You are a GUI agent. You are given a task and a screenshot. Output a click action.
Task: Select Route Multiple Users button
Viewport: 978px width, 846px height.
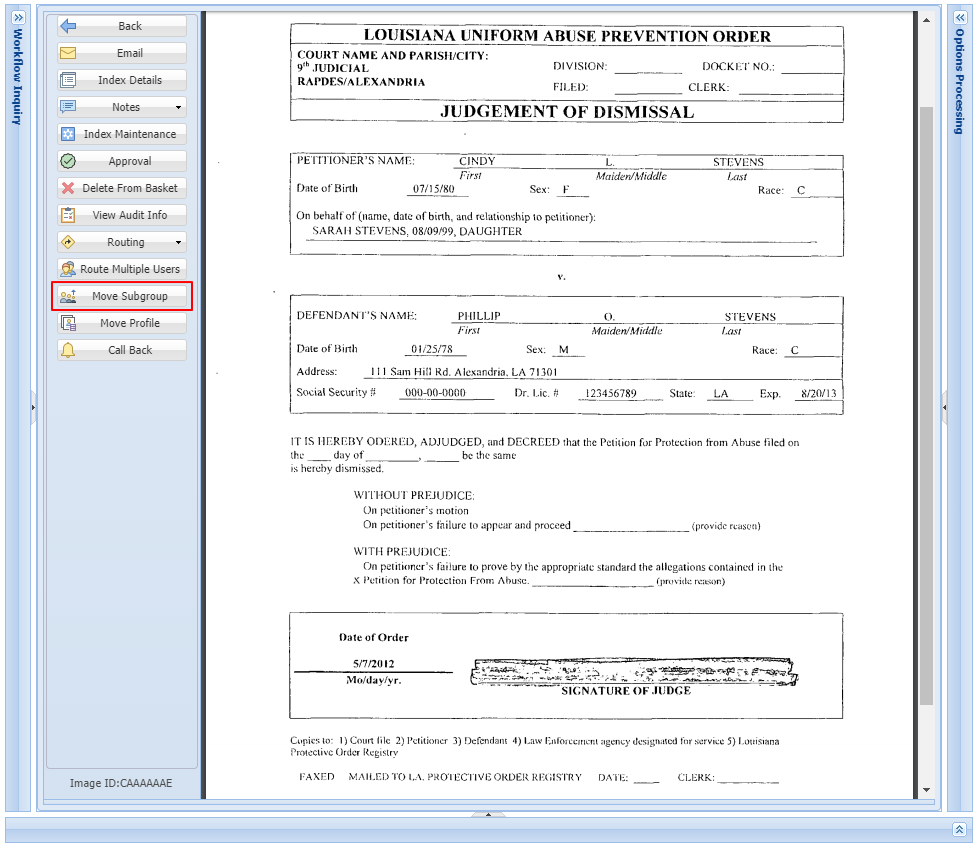122,269
